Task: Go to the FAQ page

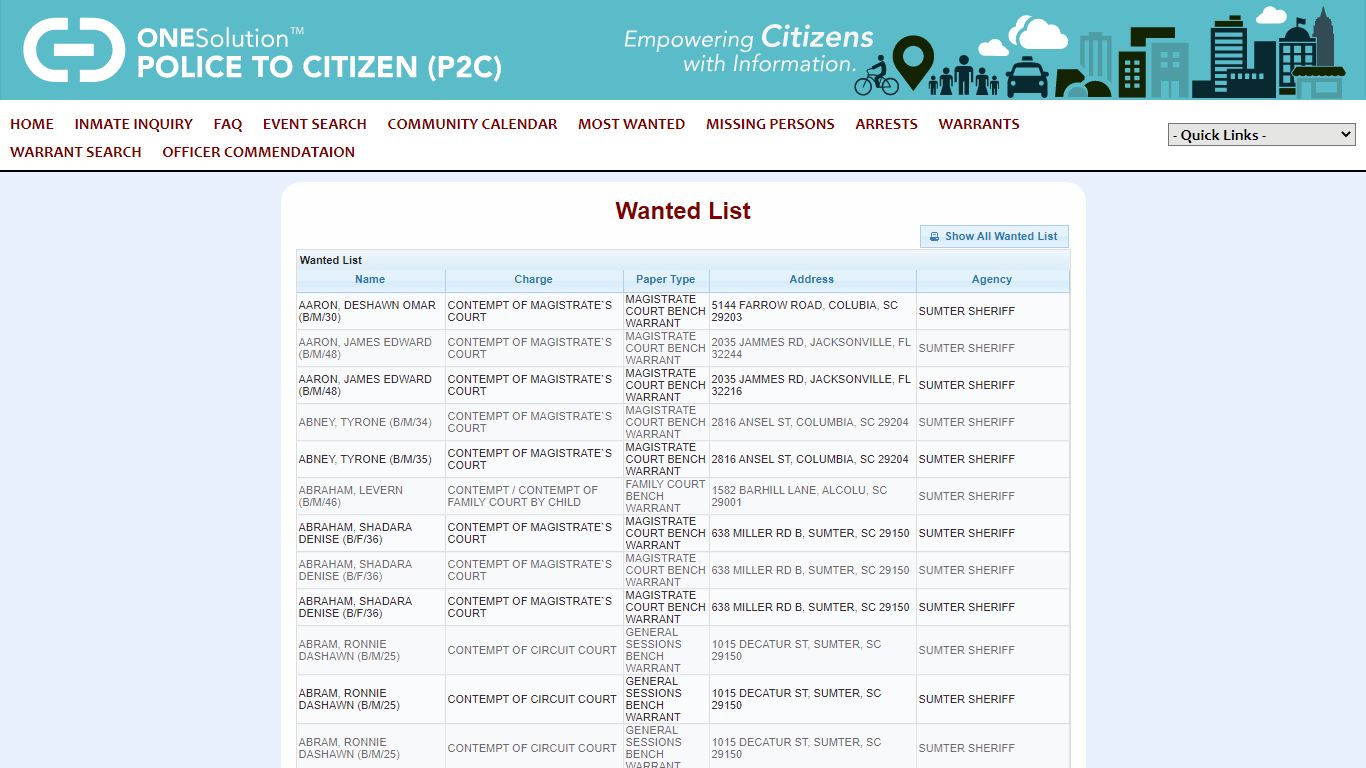Action: pyautogui.click(x=228, y=124)
